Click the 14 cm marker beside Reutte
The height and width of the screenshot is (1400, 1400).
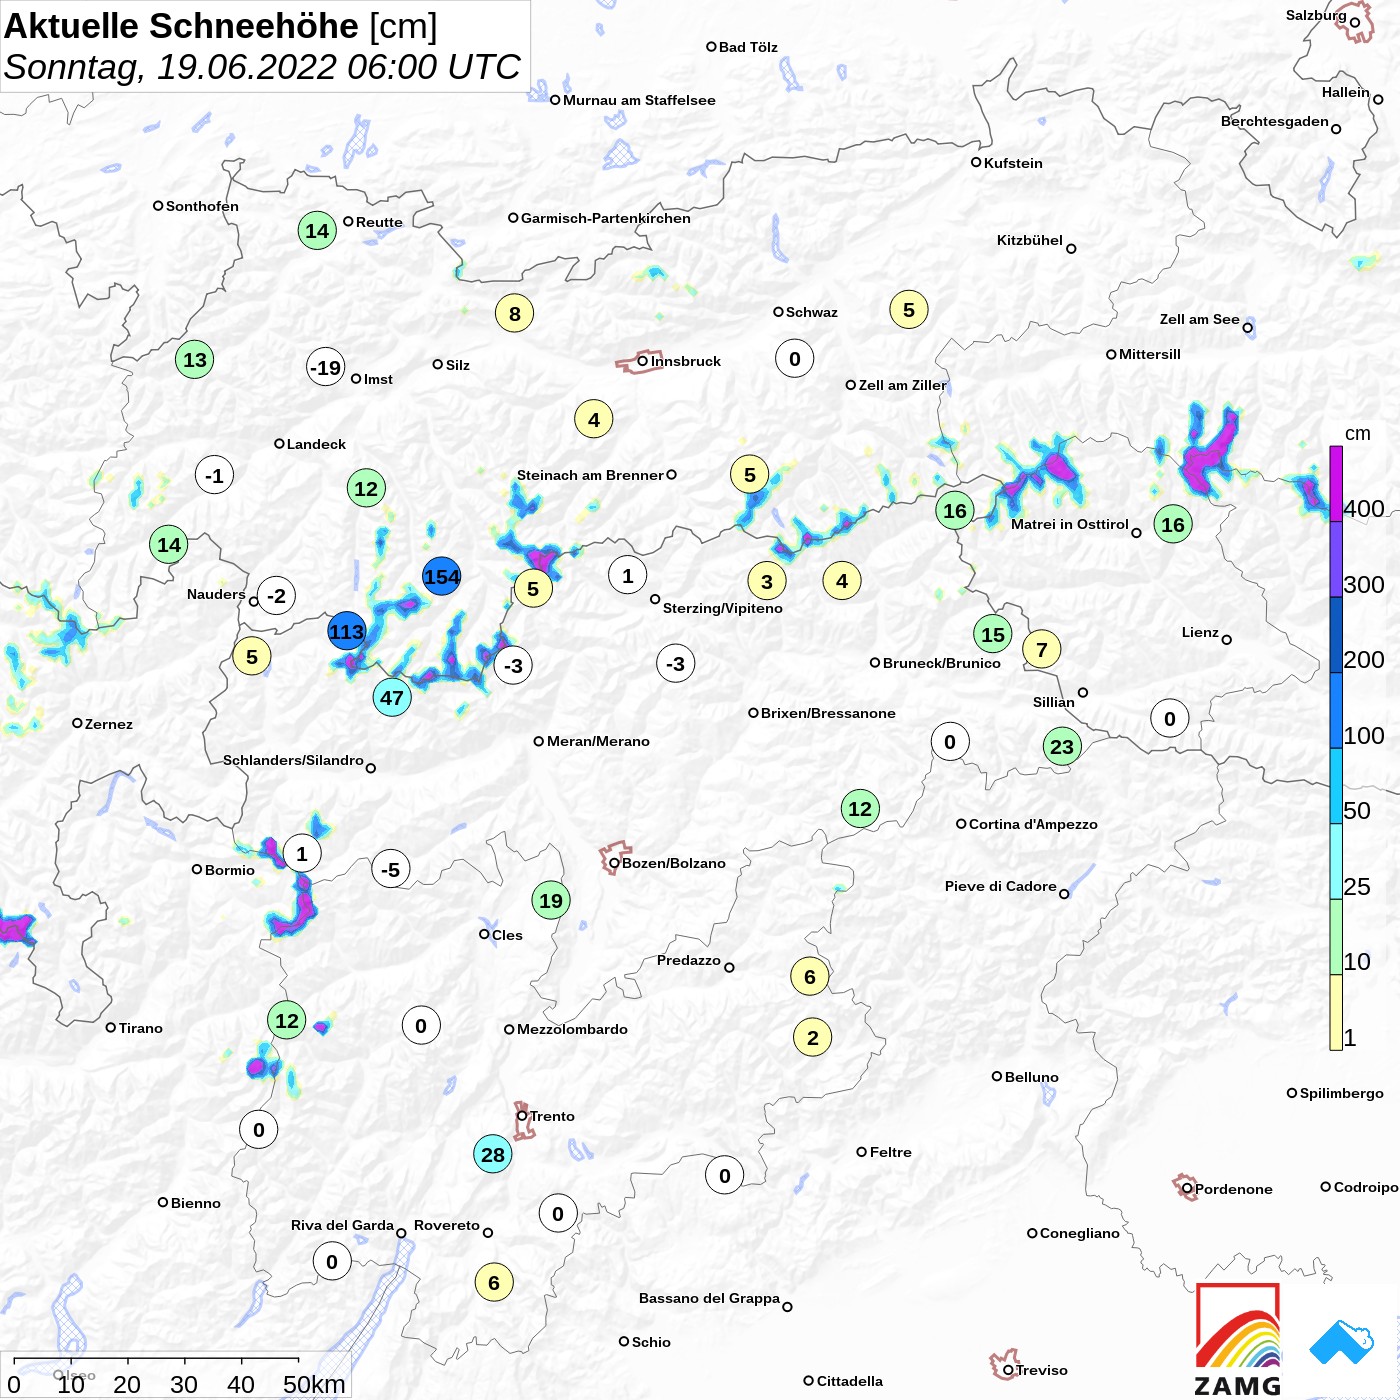[317, 231]
